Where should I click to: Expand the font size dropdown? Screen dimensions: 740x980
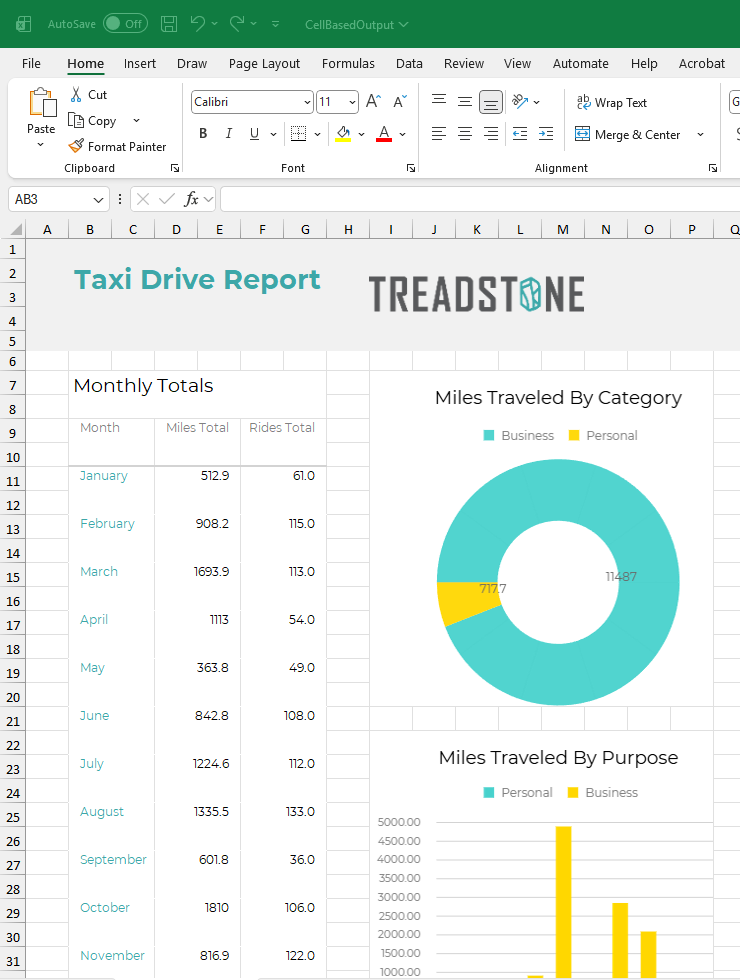[352, 102]
